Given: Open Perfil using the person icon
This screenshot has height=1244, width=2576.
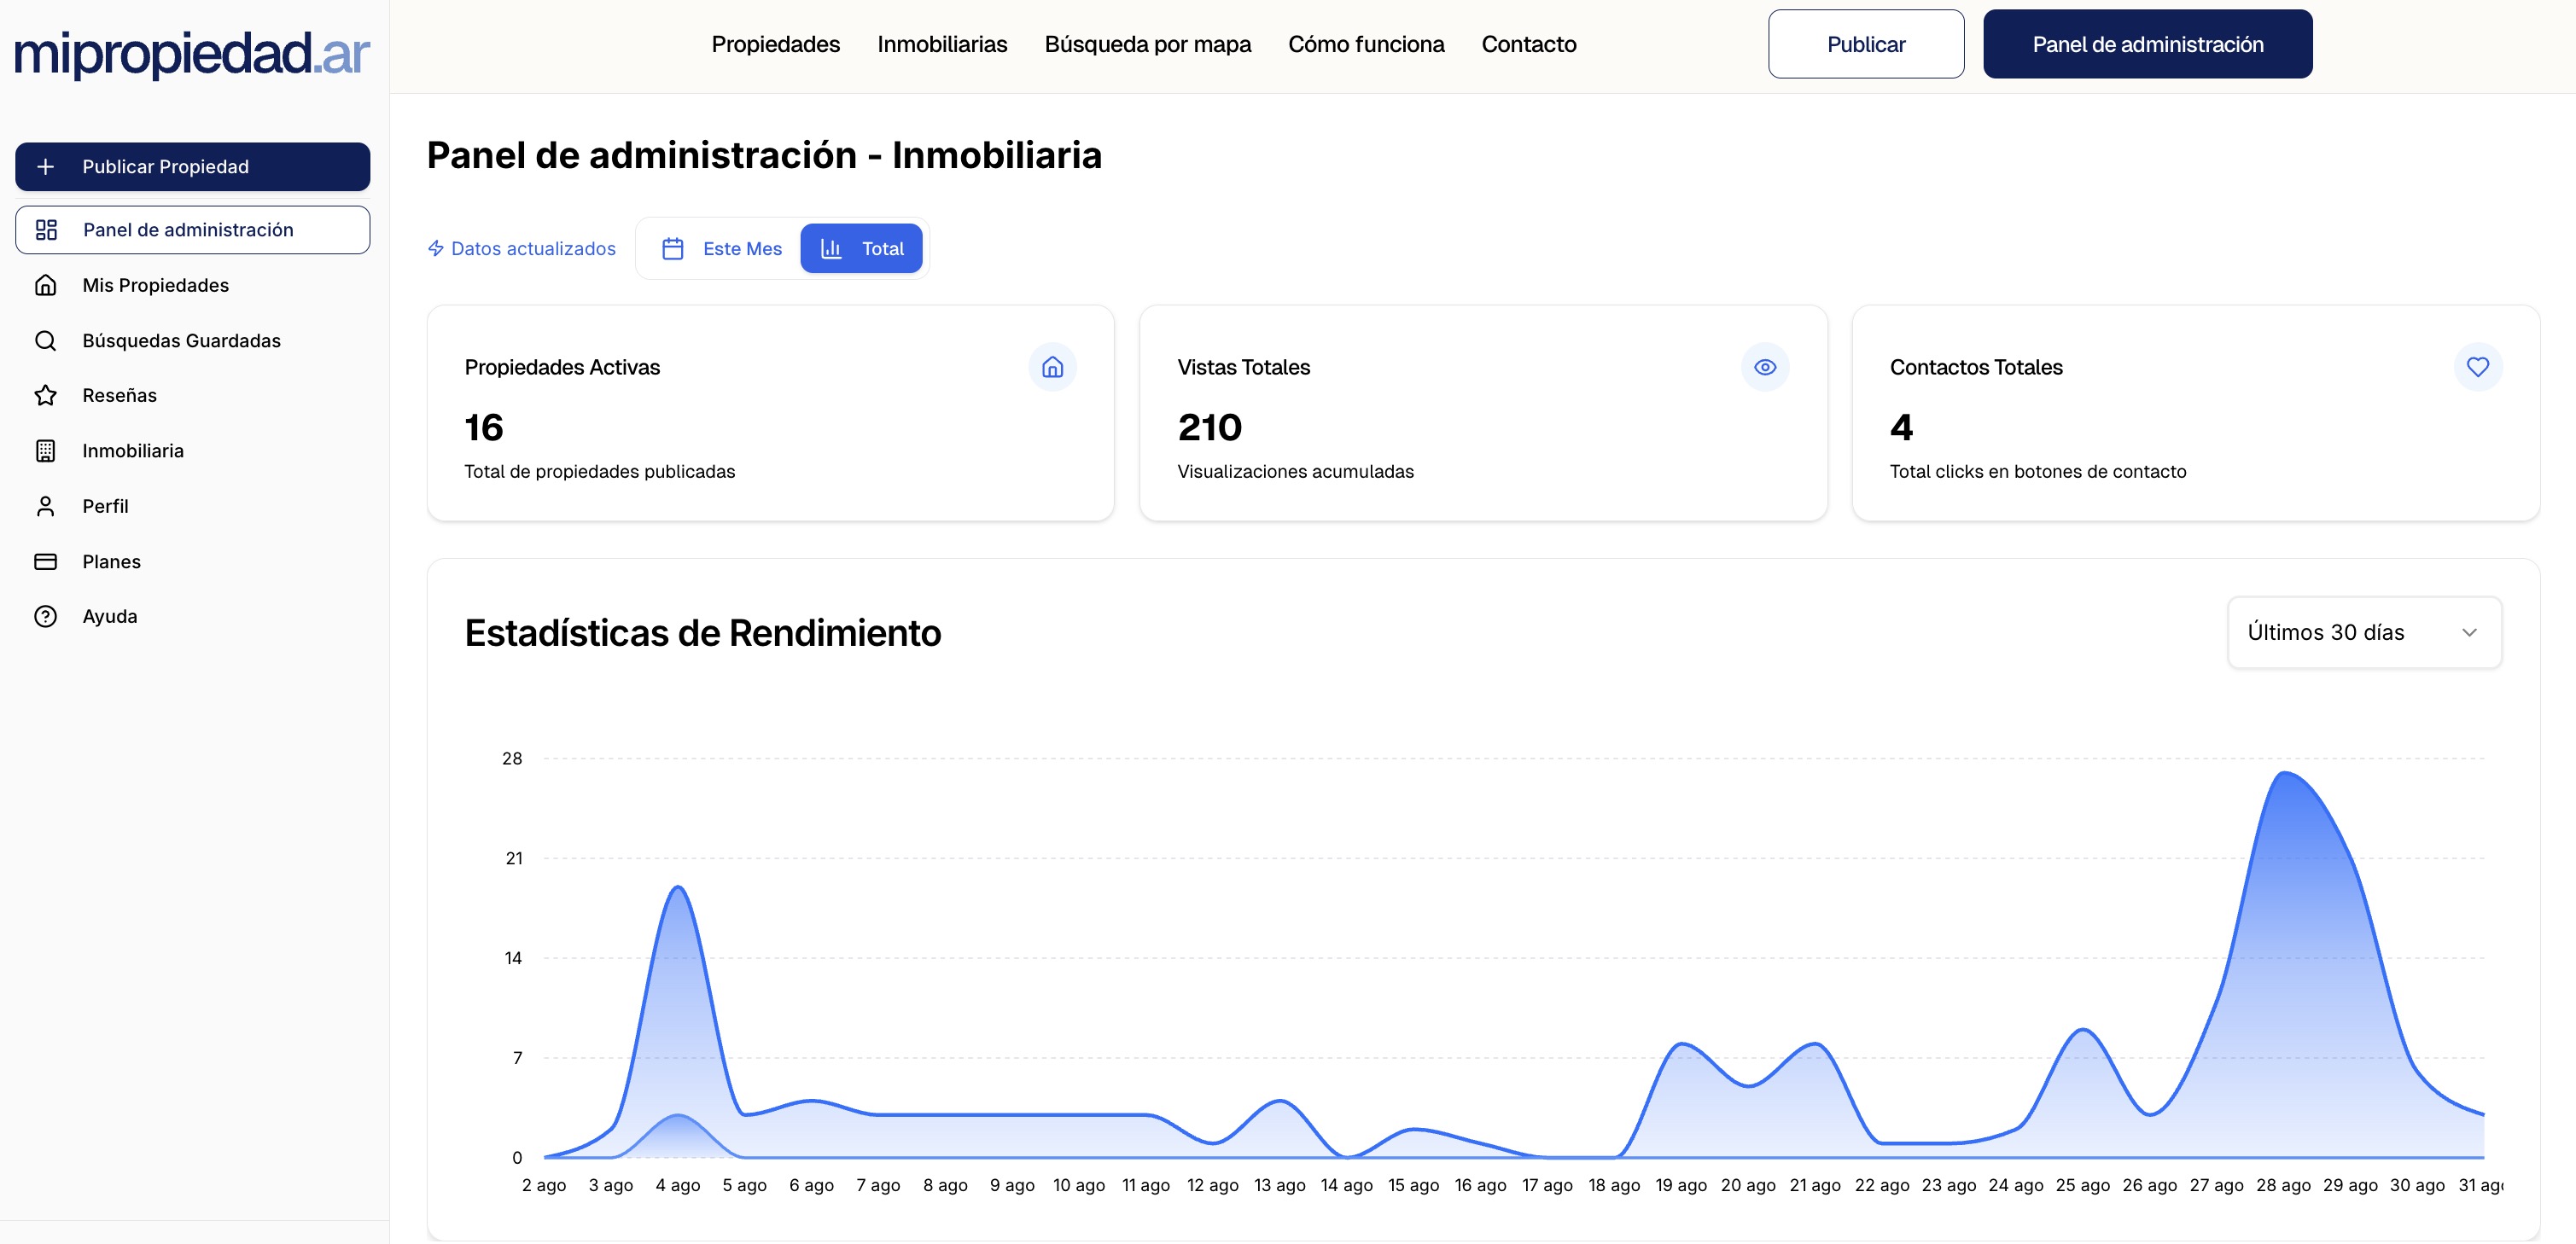Looking at the screenshot, I should (46, 506).
